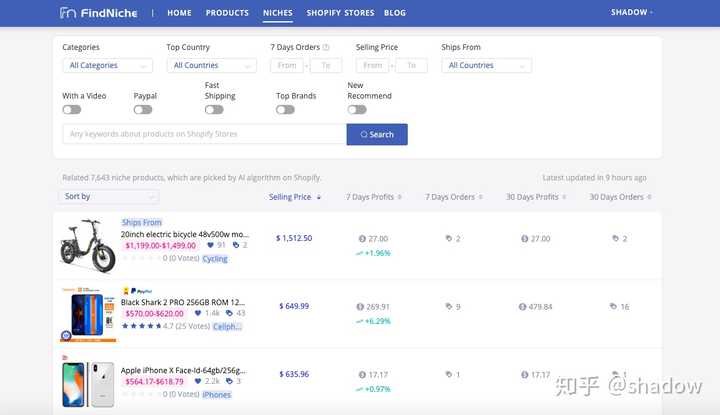Image resolution: width=720 pixels, height=415 pixels.
Task: Open the BLOG page
Action: click(395, 13)
